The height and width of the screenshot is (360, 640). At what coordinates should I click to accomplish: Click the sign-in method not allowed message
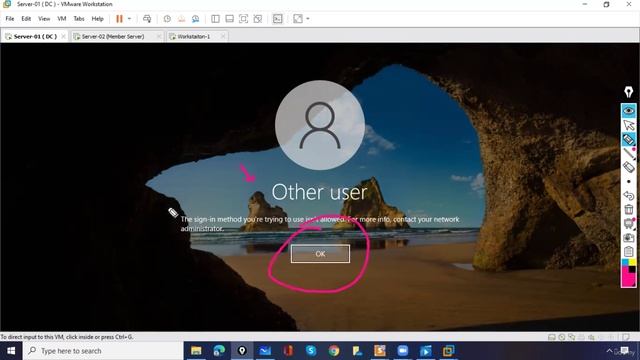coord(320,224)
